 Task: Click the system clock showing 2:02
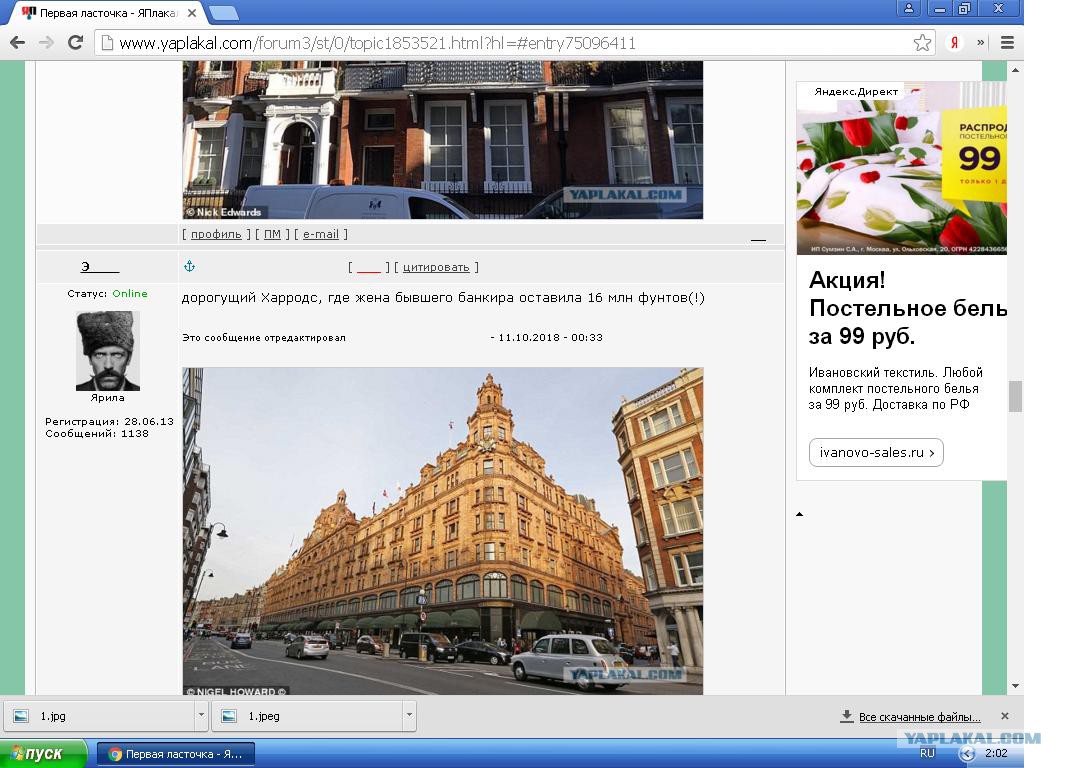(996, 753)
